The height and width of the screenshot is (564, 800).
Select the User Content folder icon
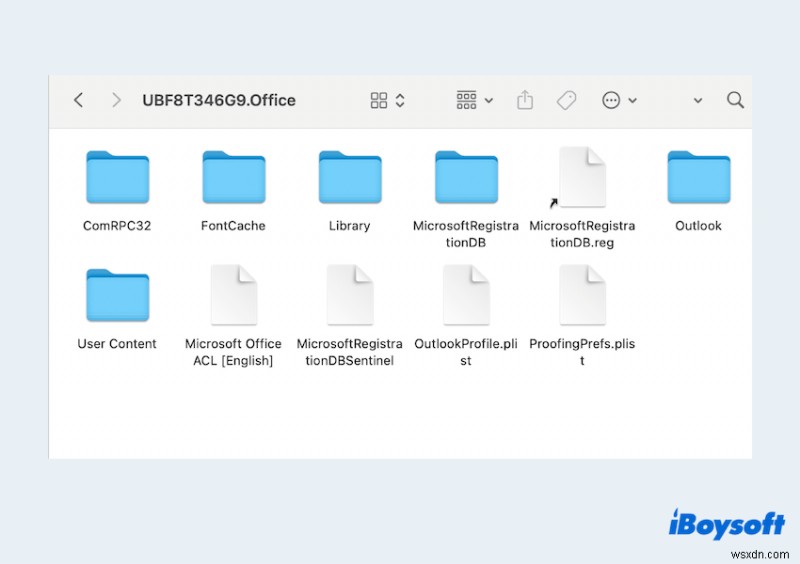117,295
